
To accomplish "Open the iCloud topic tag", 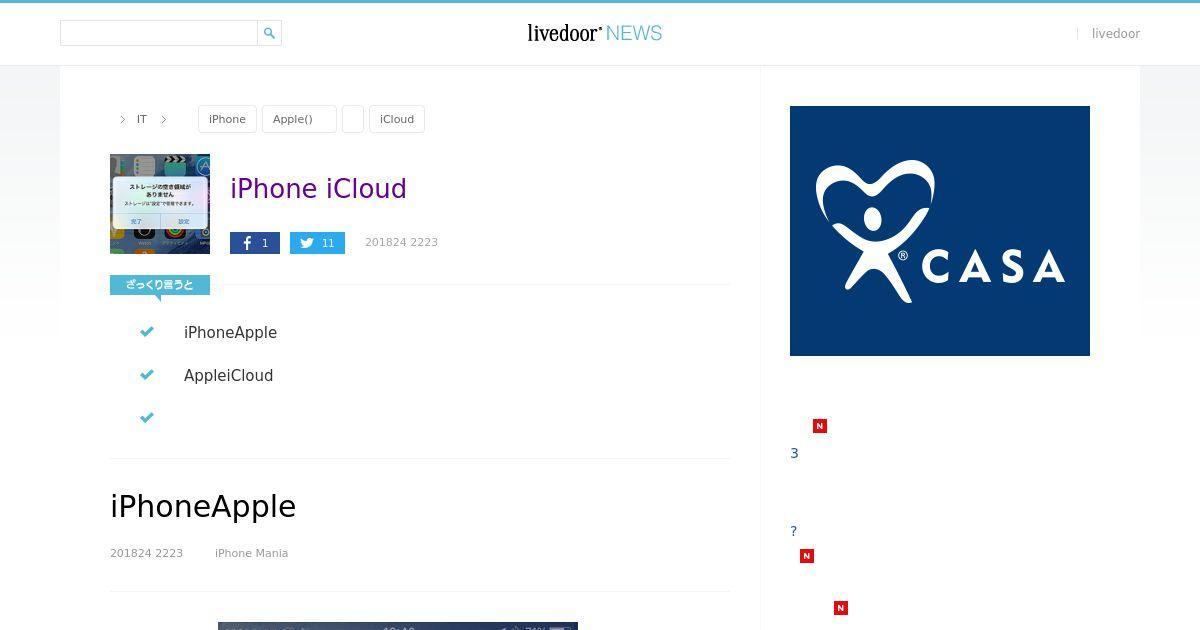I will [x=397, y=119].
